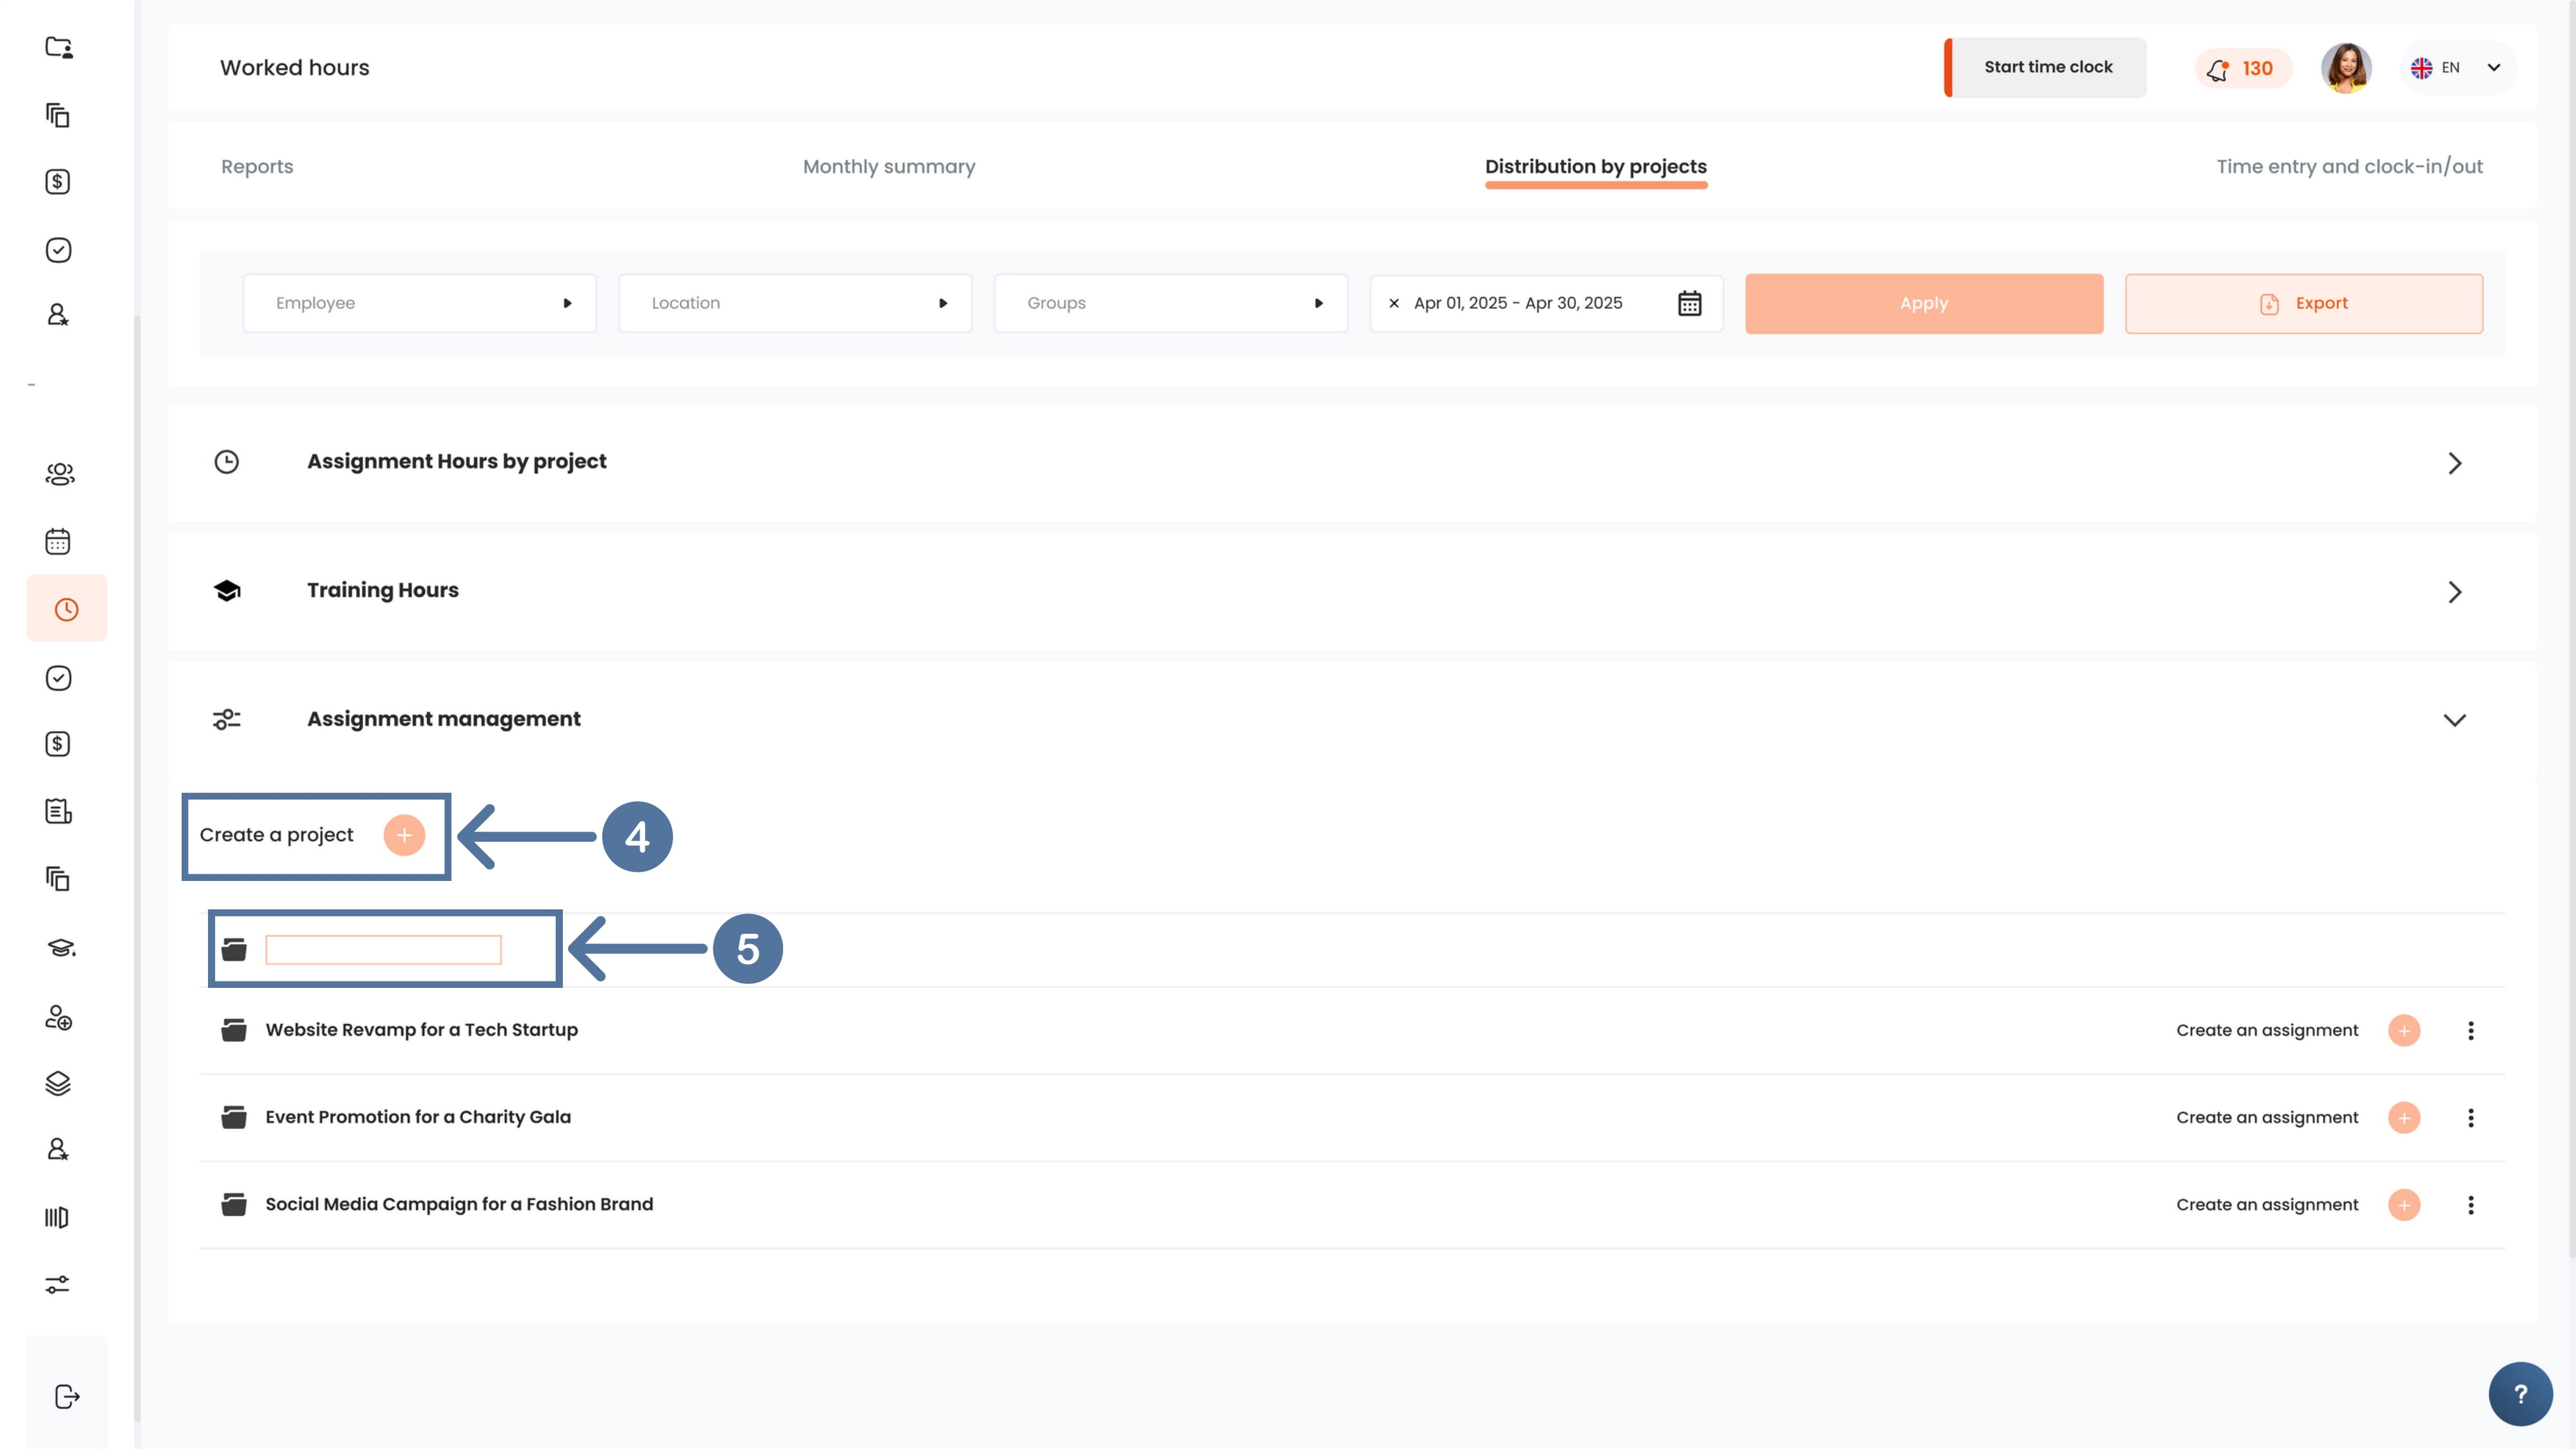Click the lower documents copy sidebar icon

click(58, 879)
